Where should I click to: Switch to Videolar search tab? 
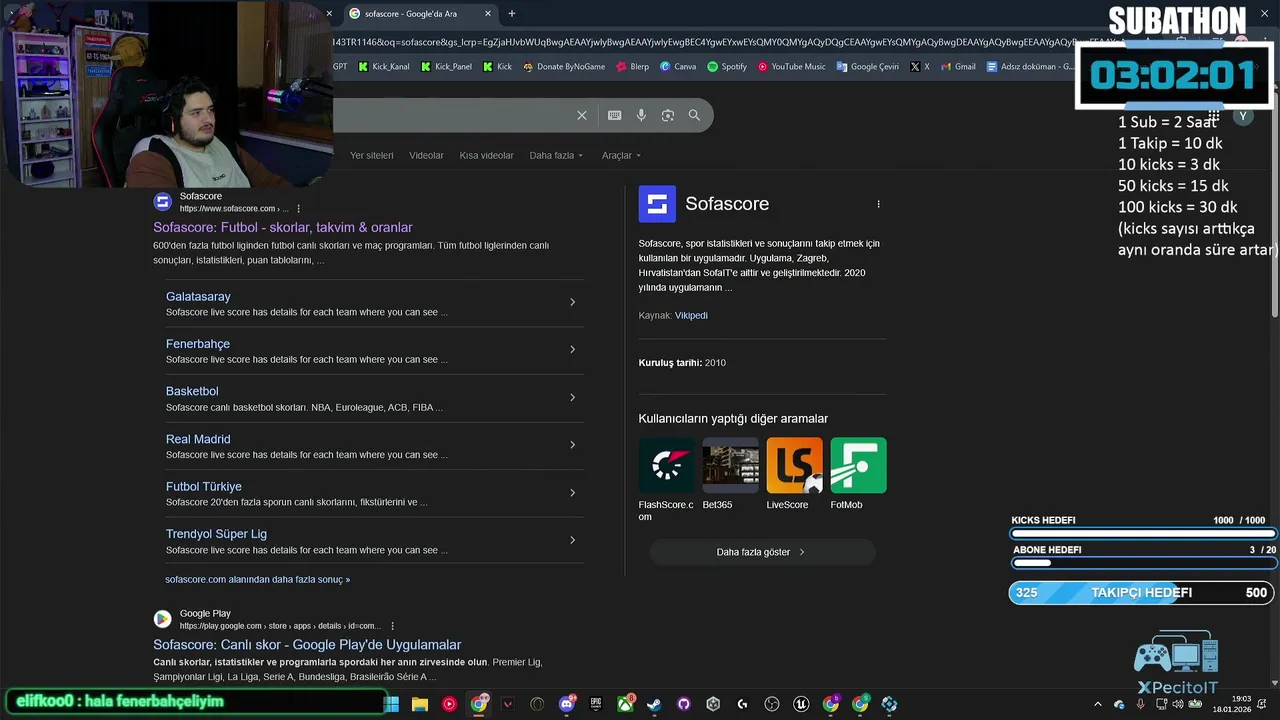(426, 156)
